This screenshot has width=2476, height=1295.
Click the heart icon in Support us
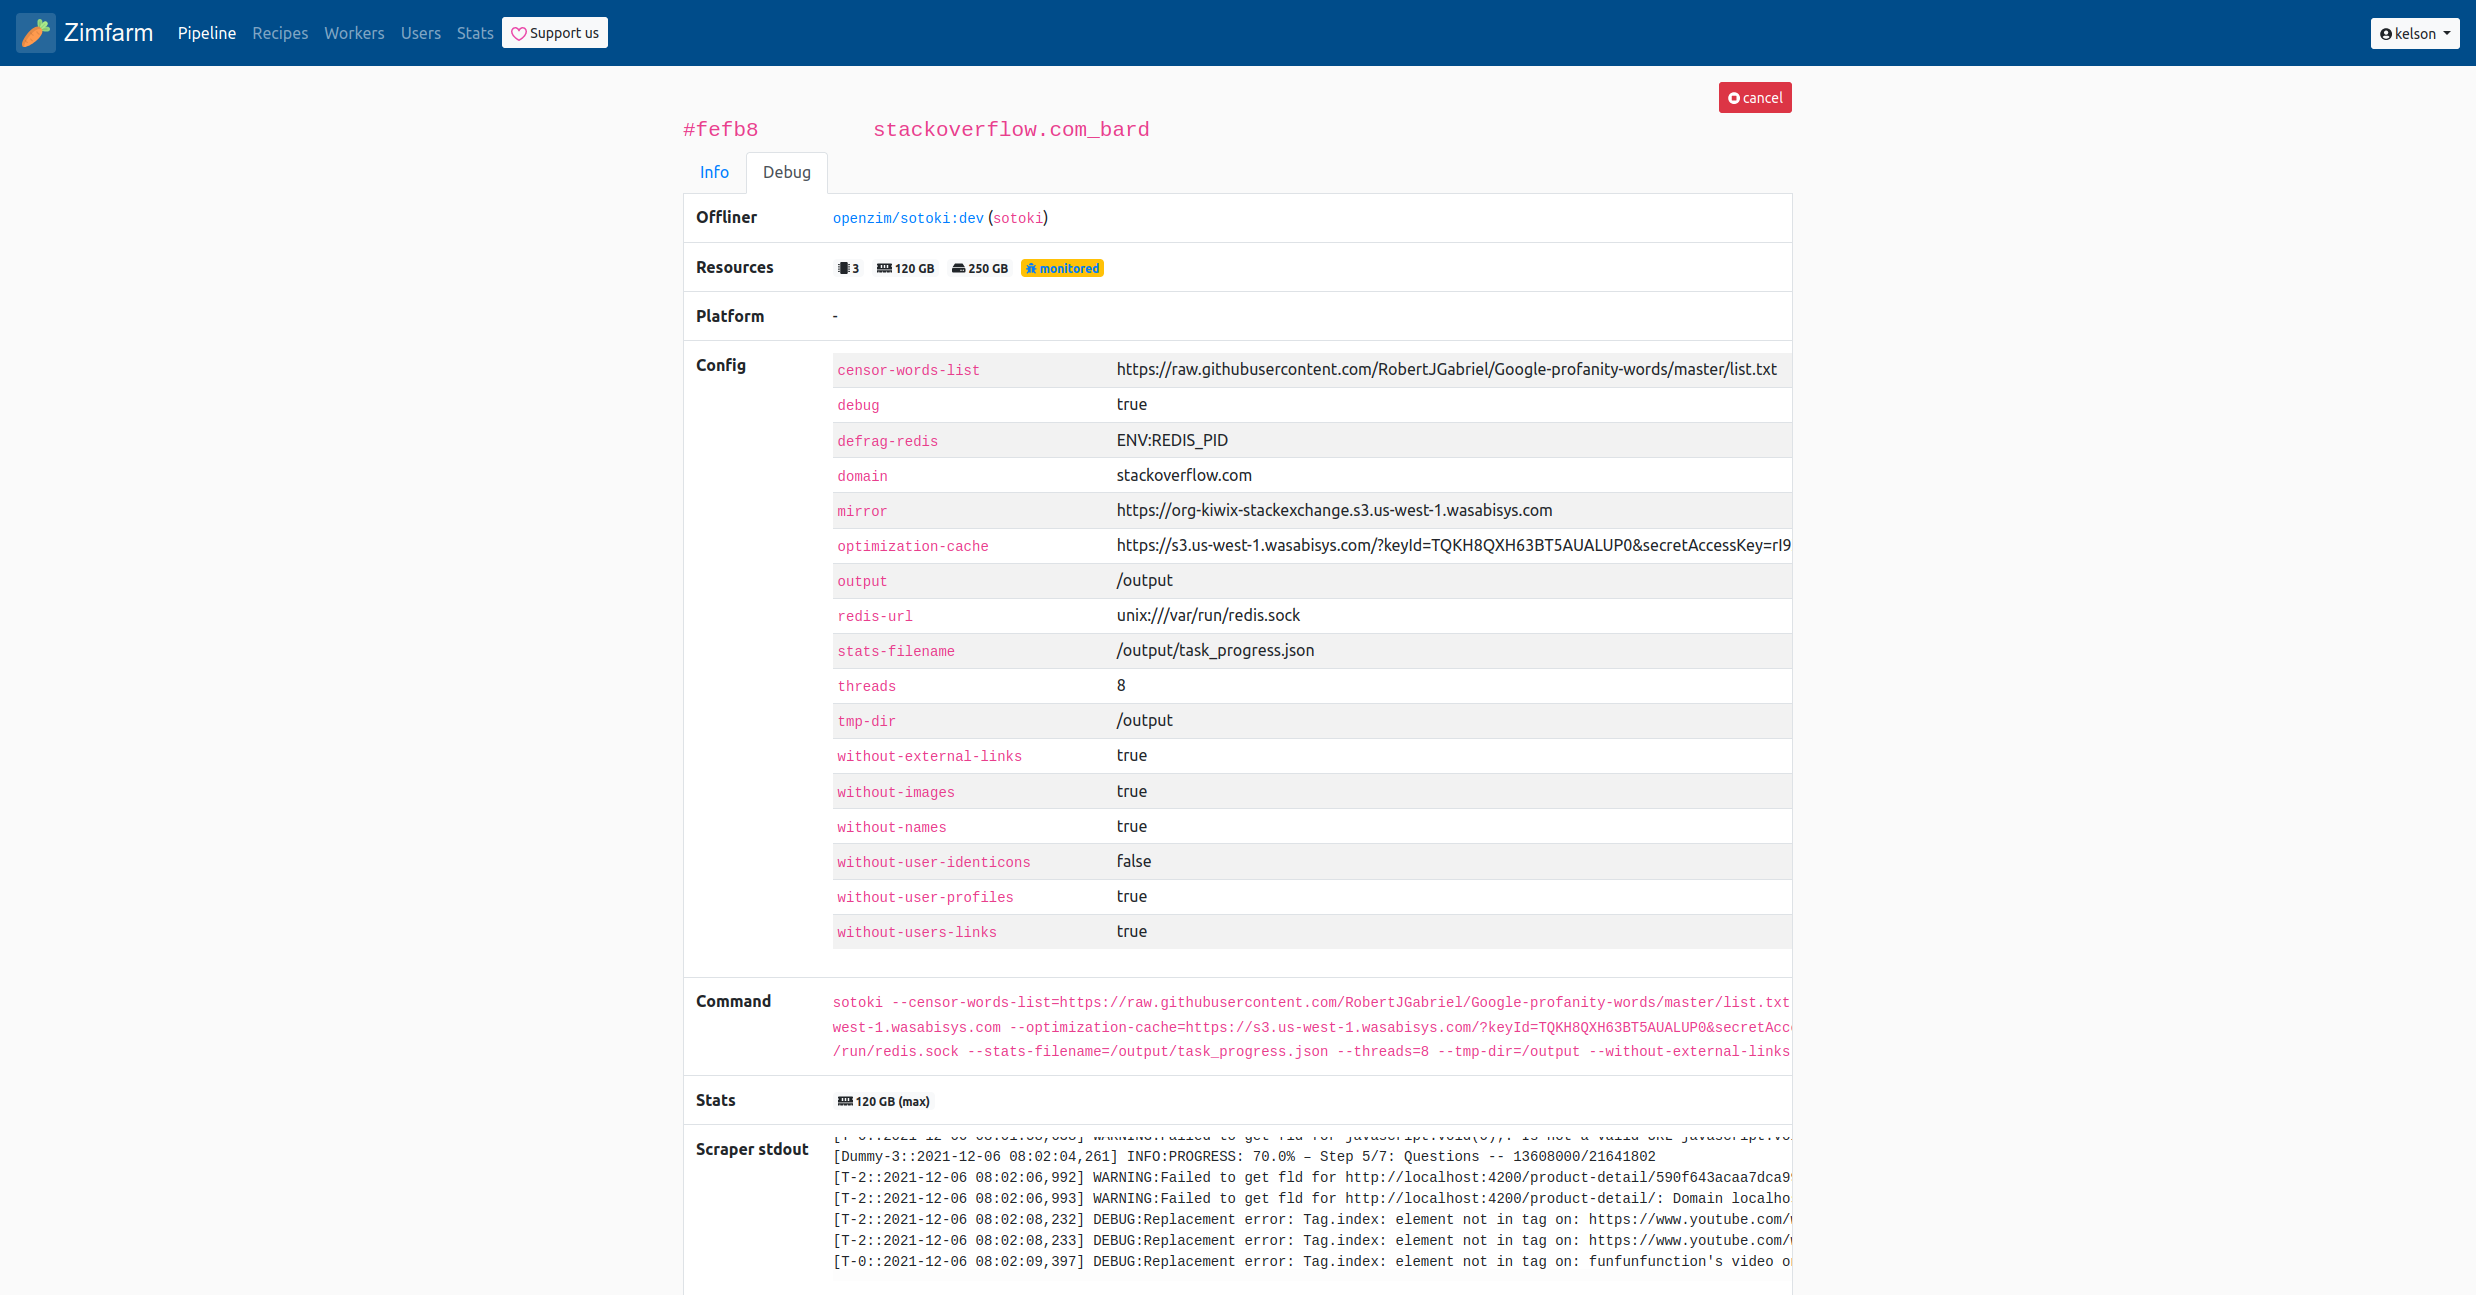pyautogui.click(x=518, y=34)
